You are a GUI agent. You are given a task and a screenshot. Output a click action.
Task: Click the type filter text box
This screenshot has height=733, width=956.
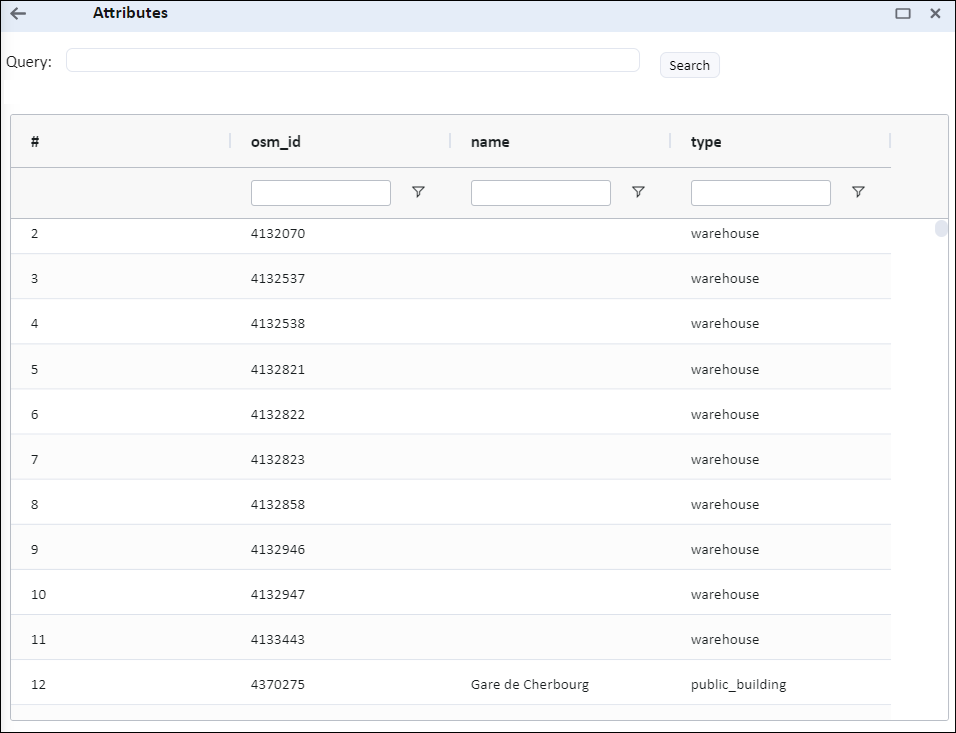coord(760,193)
